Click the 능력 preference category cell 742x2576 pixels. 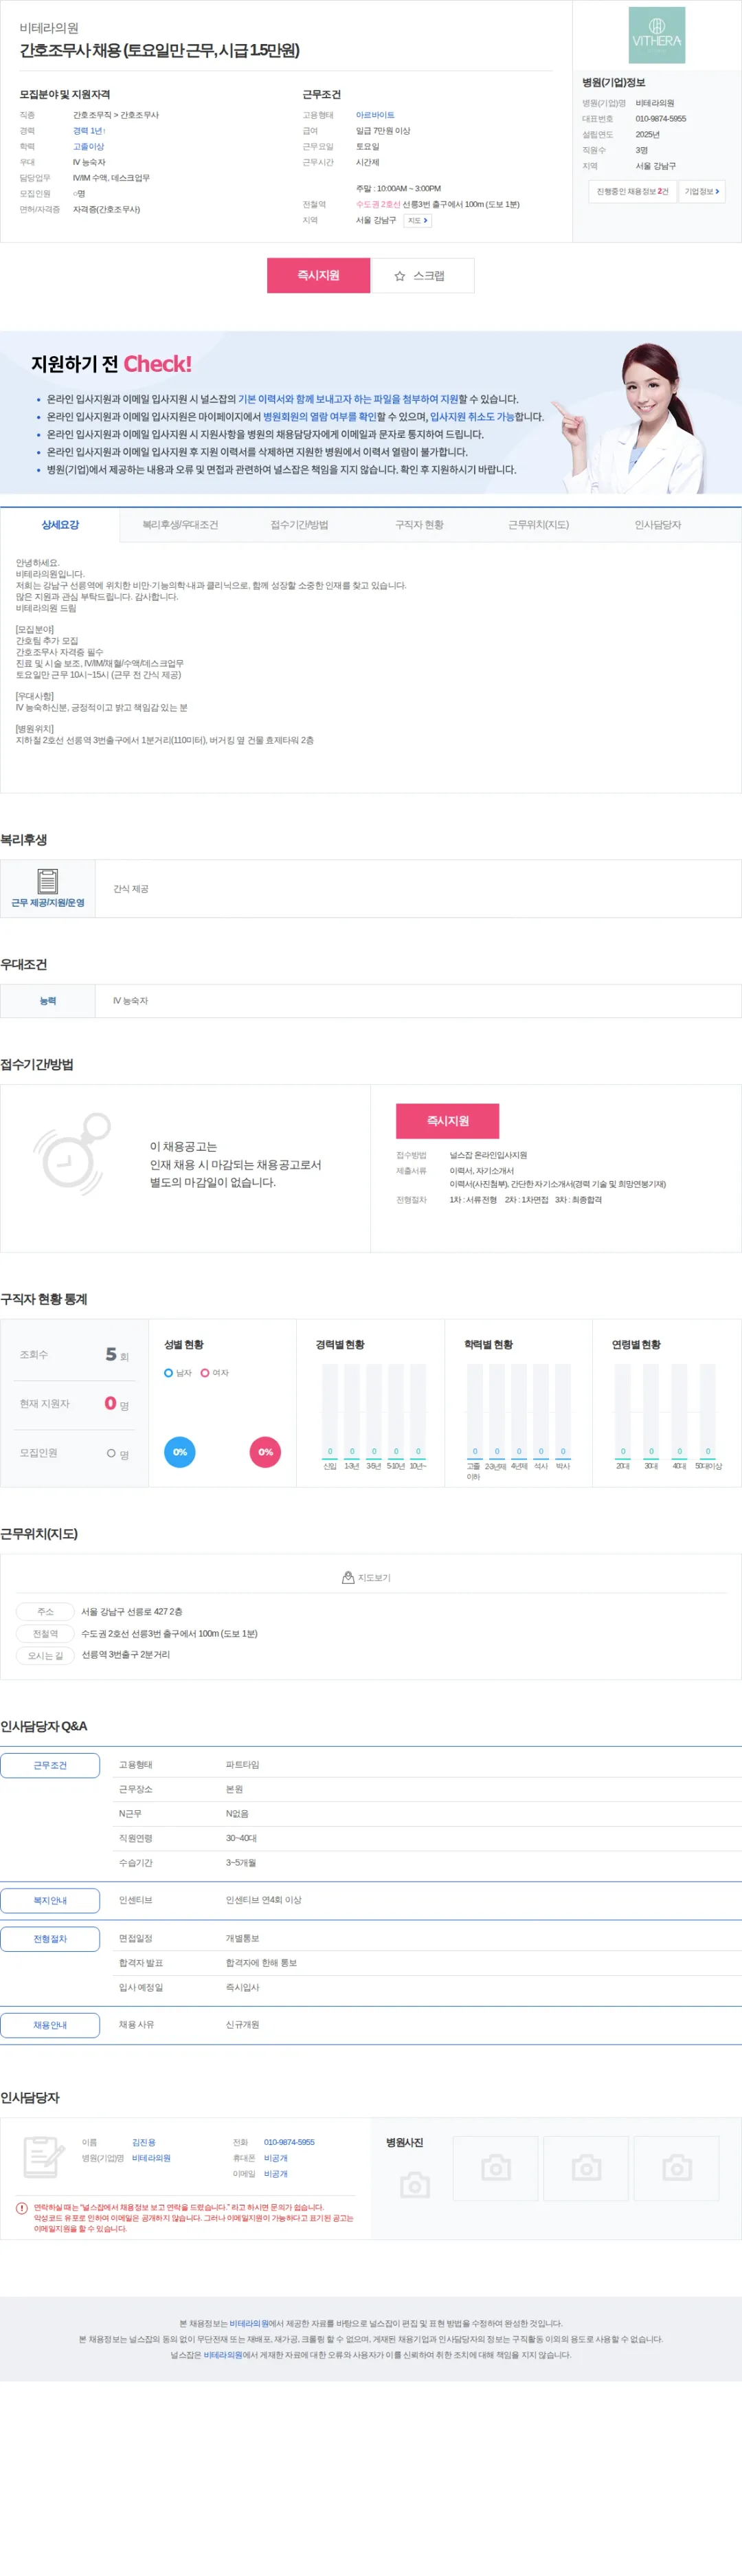(x=48, y=1001)
